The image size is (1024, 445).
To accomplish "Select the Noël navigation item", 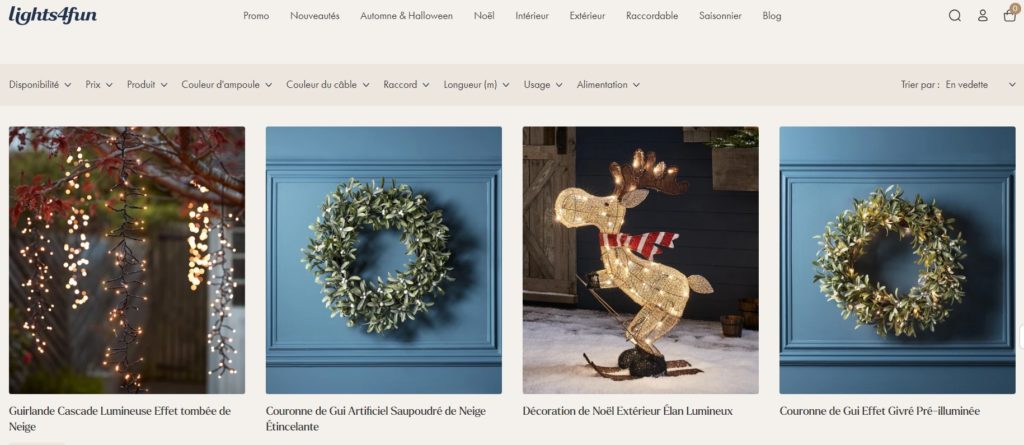I will (x=484, y=16).
